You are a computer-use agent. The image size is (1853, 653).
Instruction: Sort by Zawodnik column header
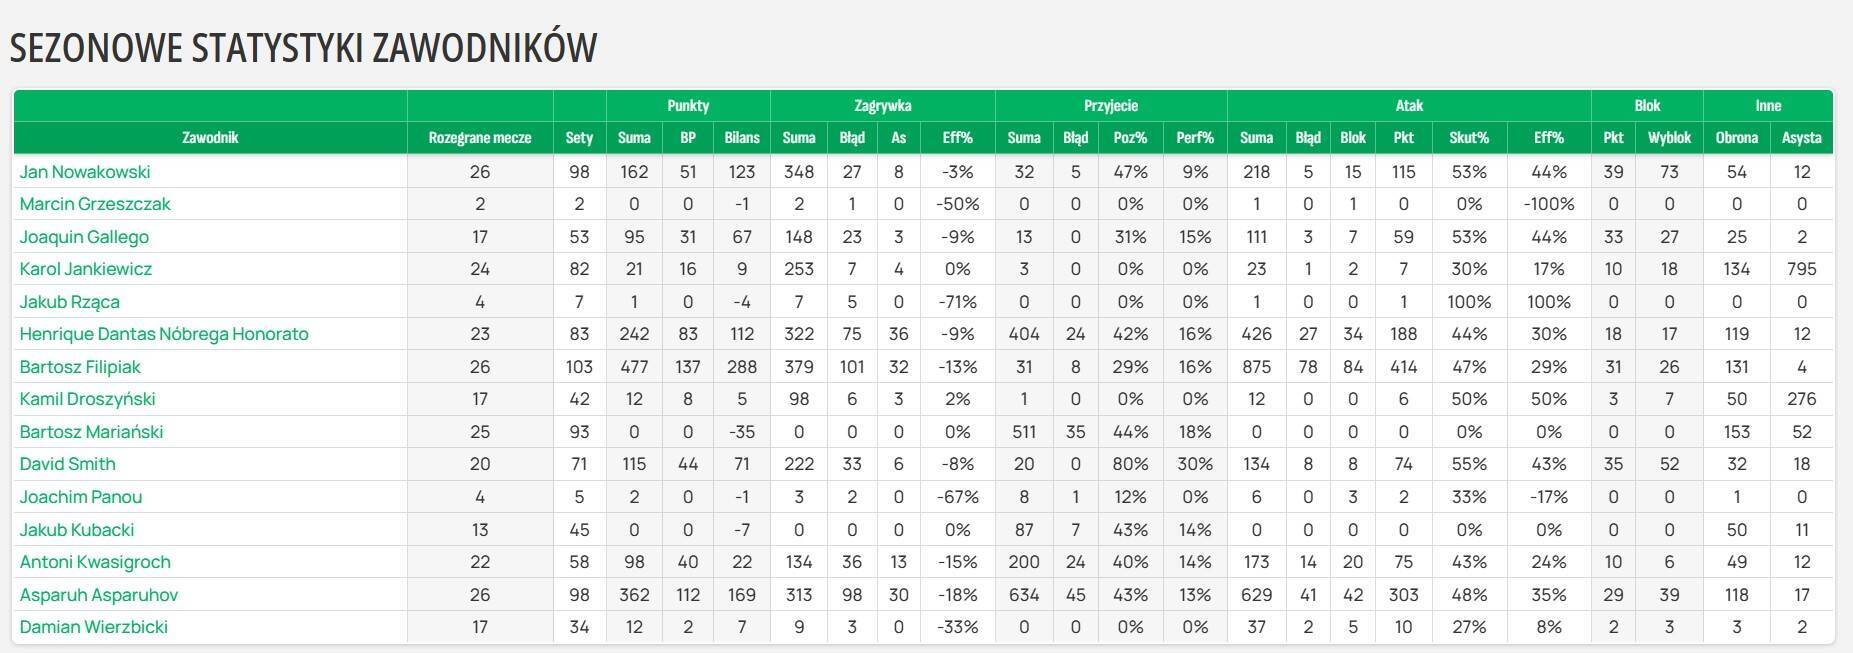point(210,138)
